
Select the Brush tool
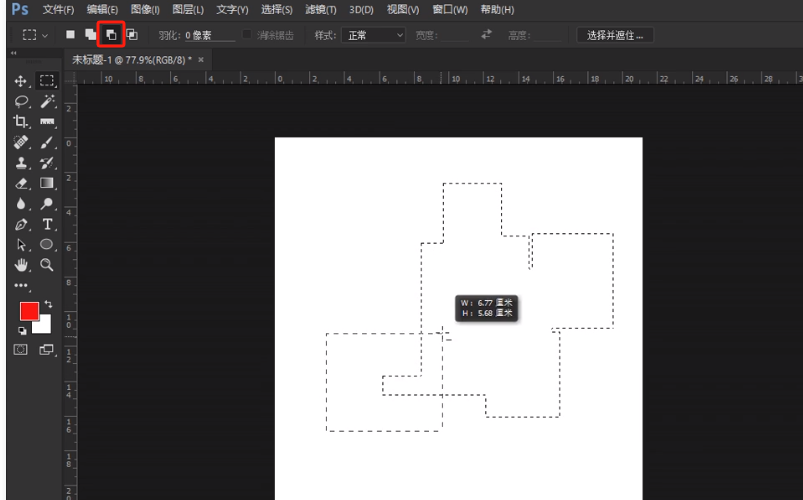[47, 142]
